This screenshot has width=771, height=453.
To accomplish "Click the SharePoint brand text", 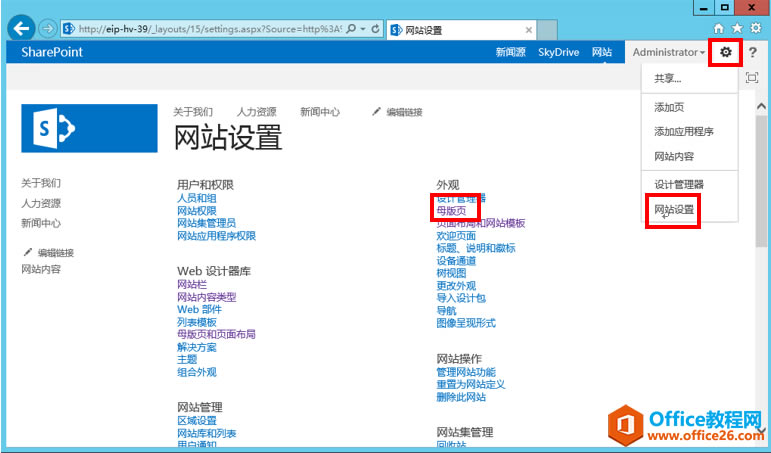I will tap(52, 52).
